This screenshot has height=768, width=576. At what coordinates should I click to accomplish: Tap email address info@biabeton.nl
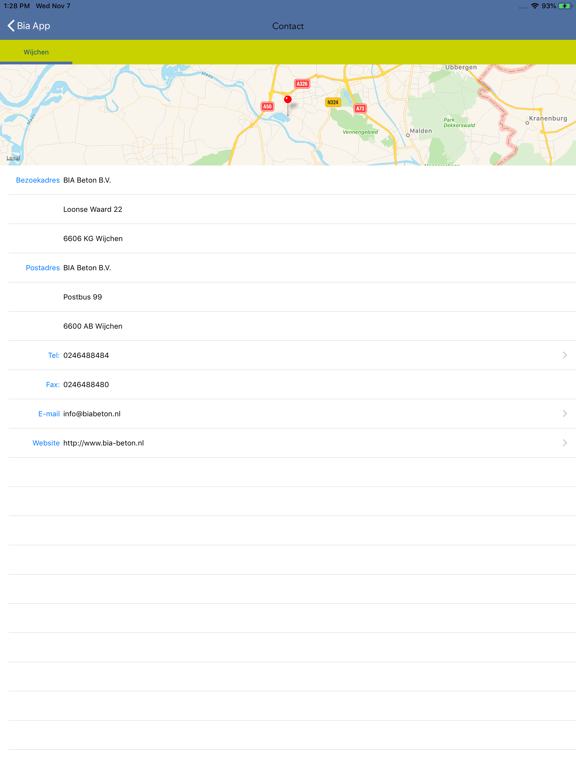coord(92,414)
